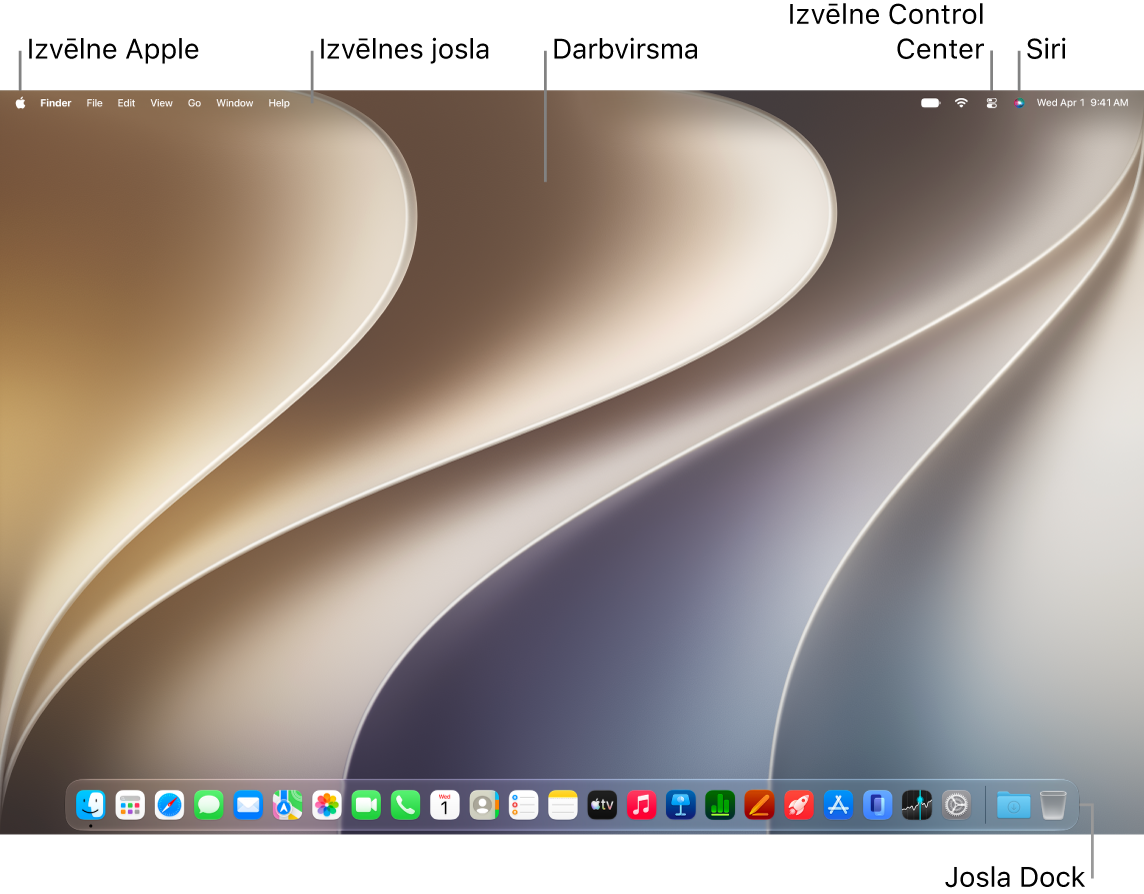This screenshot has height=894, width=1144.
Task: Open the Edit menu
Action: pos(126,103)
